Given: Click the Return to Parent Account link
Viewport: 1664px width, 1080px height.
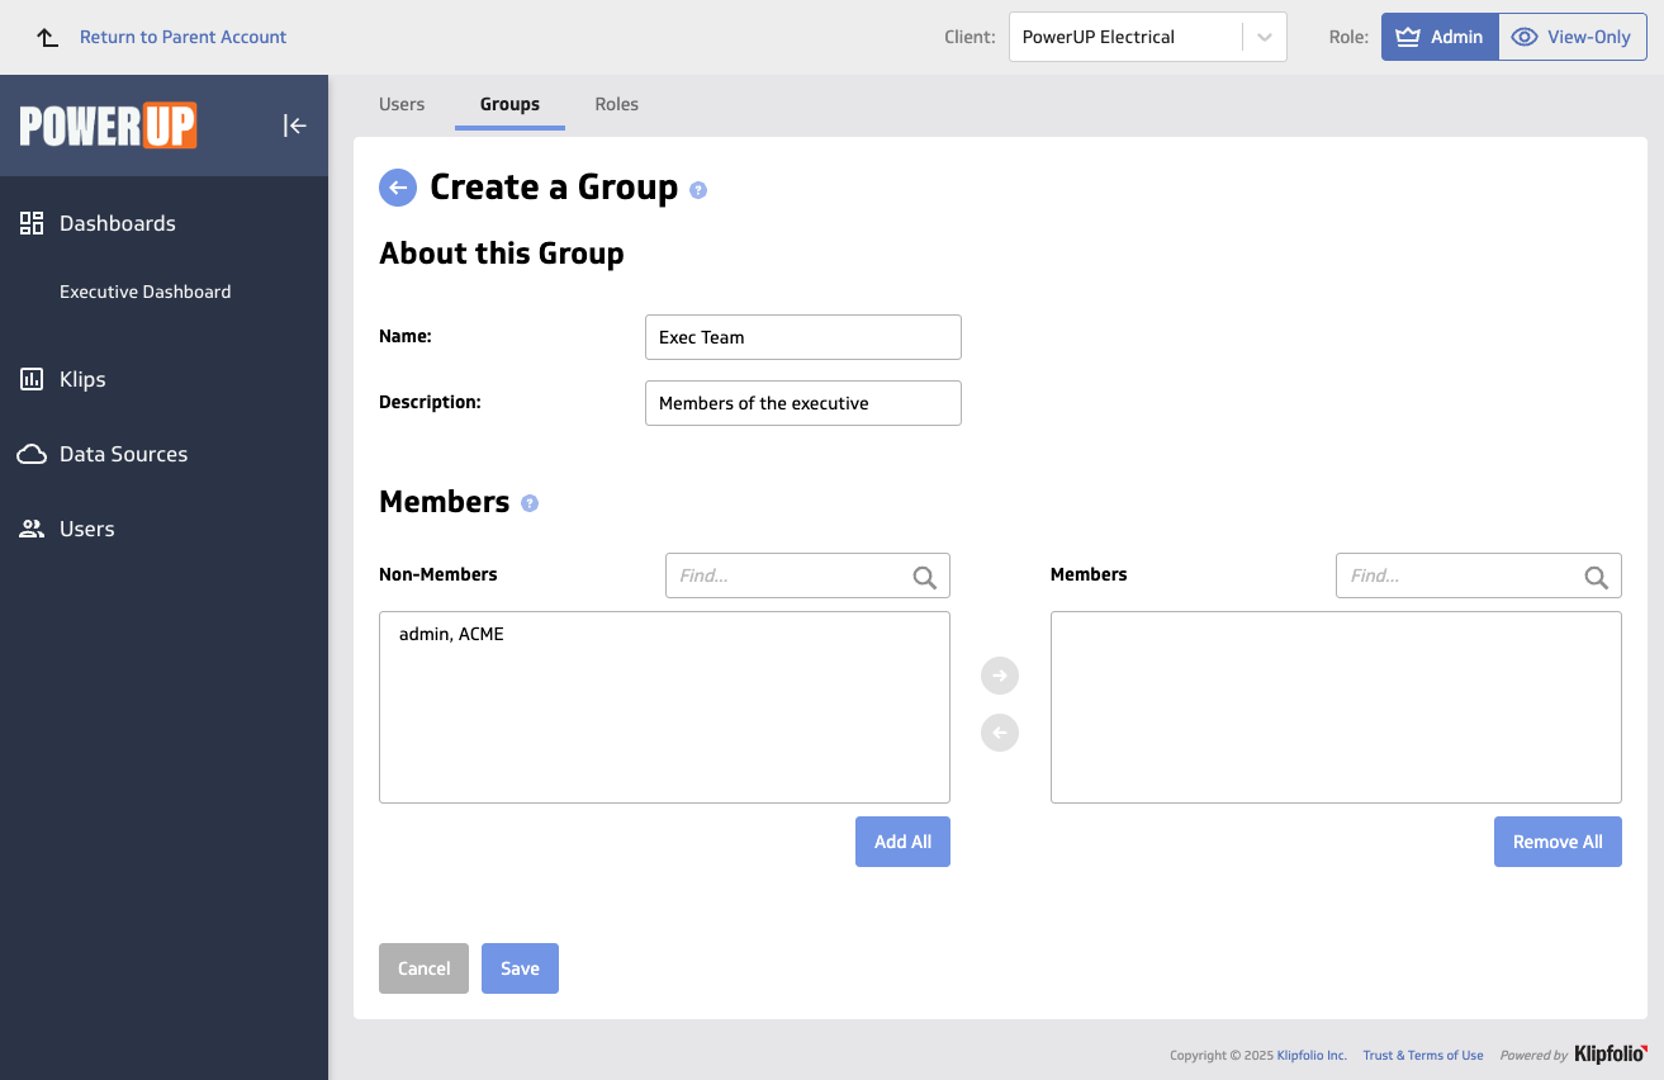Looking at the screenshot, I should coord(183,36).
